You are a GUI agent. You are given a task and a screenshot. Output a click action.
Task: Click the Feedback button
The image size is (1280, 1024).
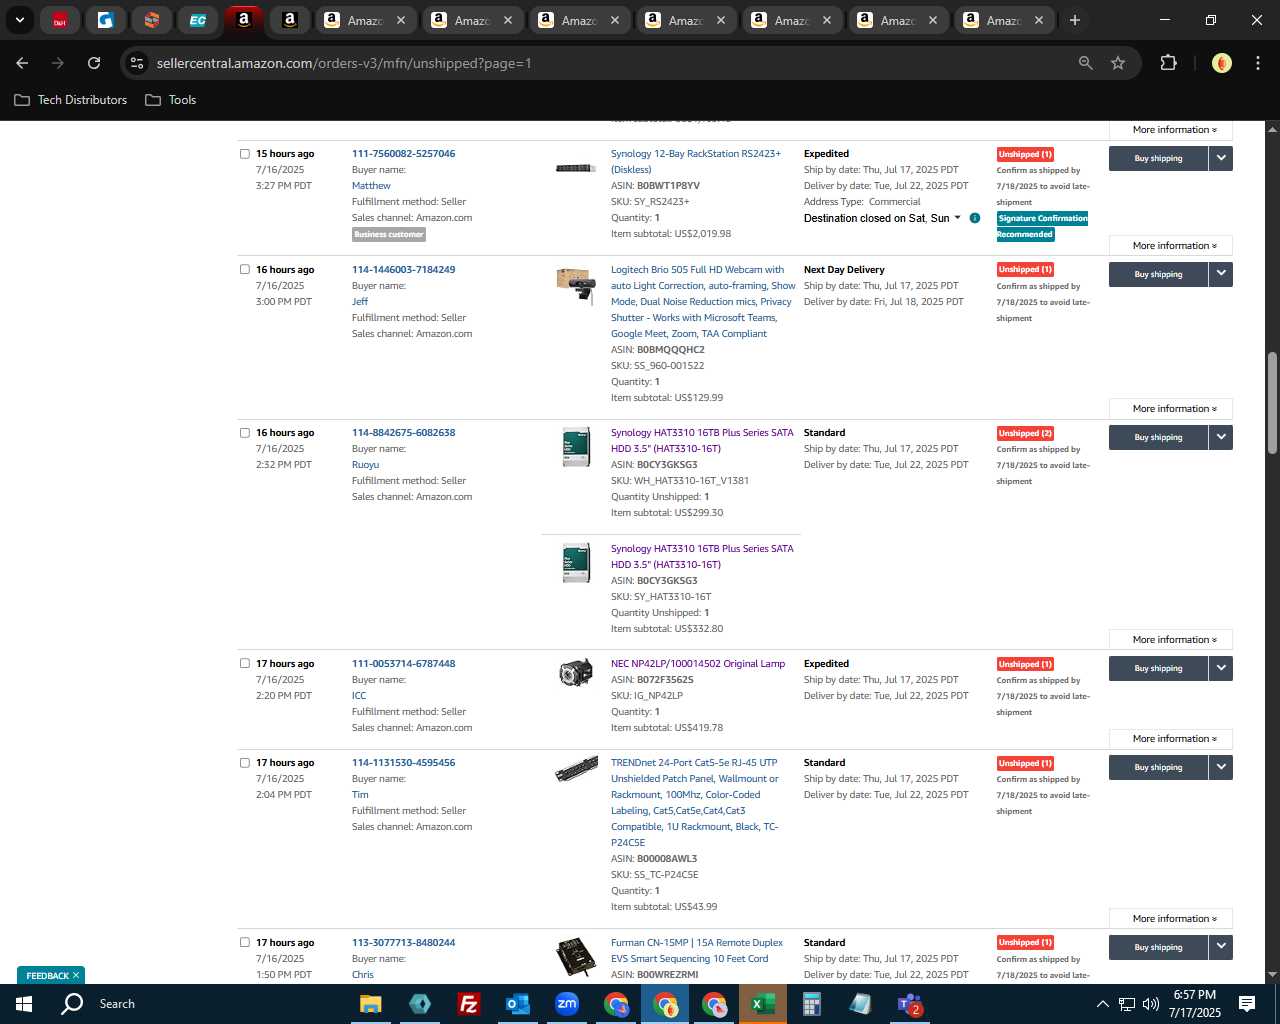tap(47, 976)
